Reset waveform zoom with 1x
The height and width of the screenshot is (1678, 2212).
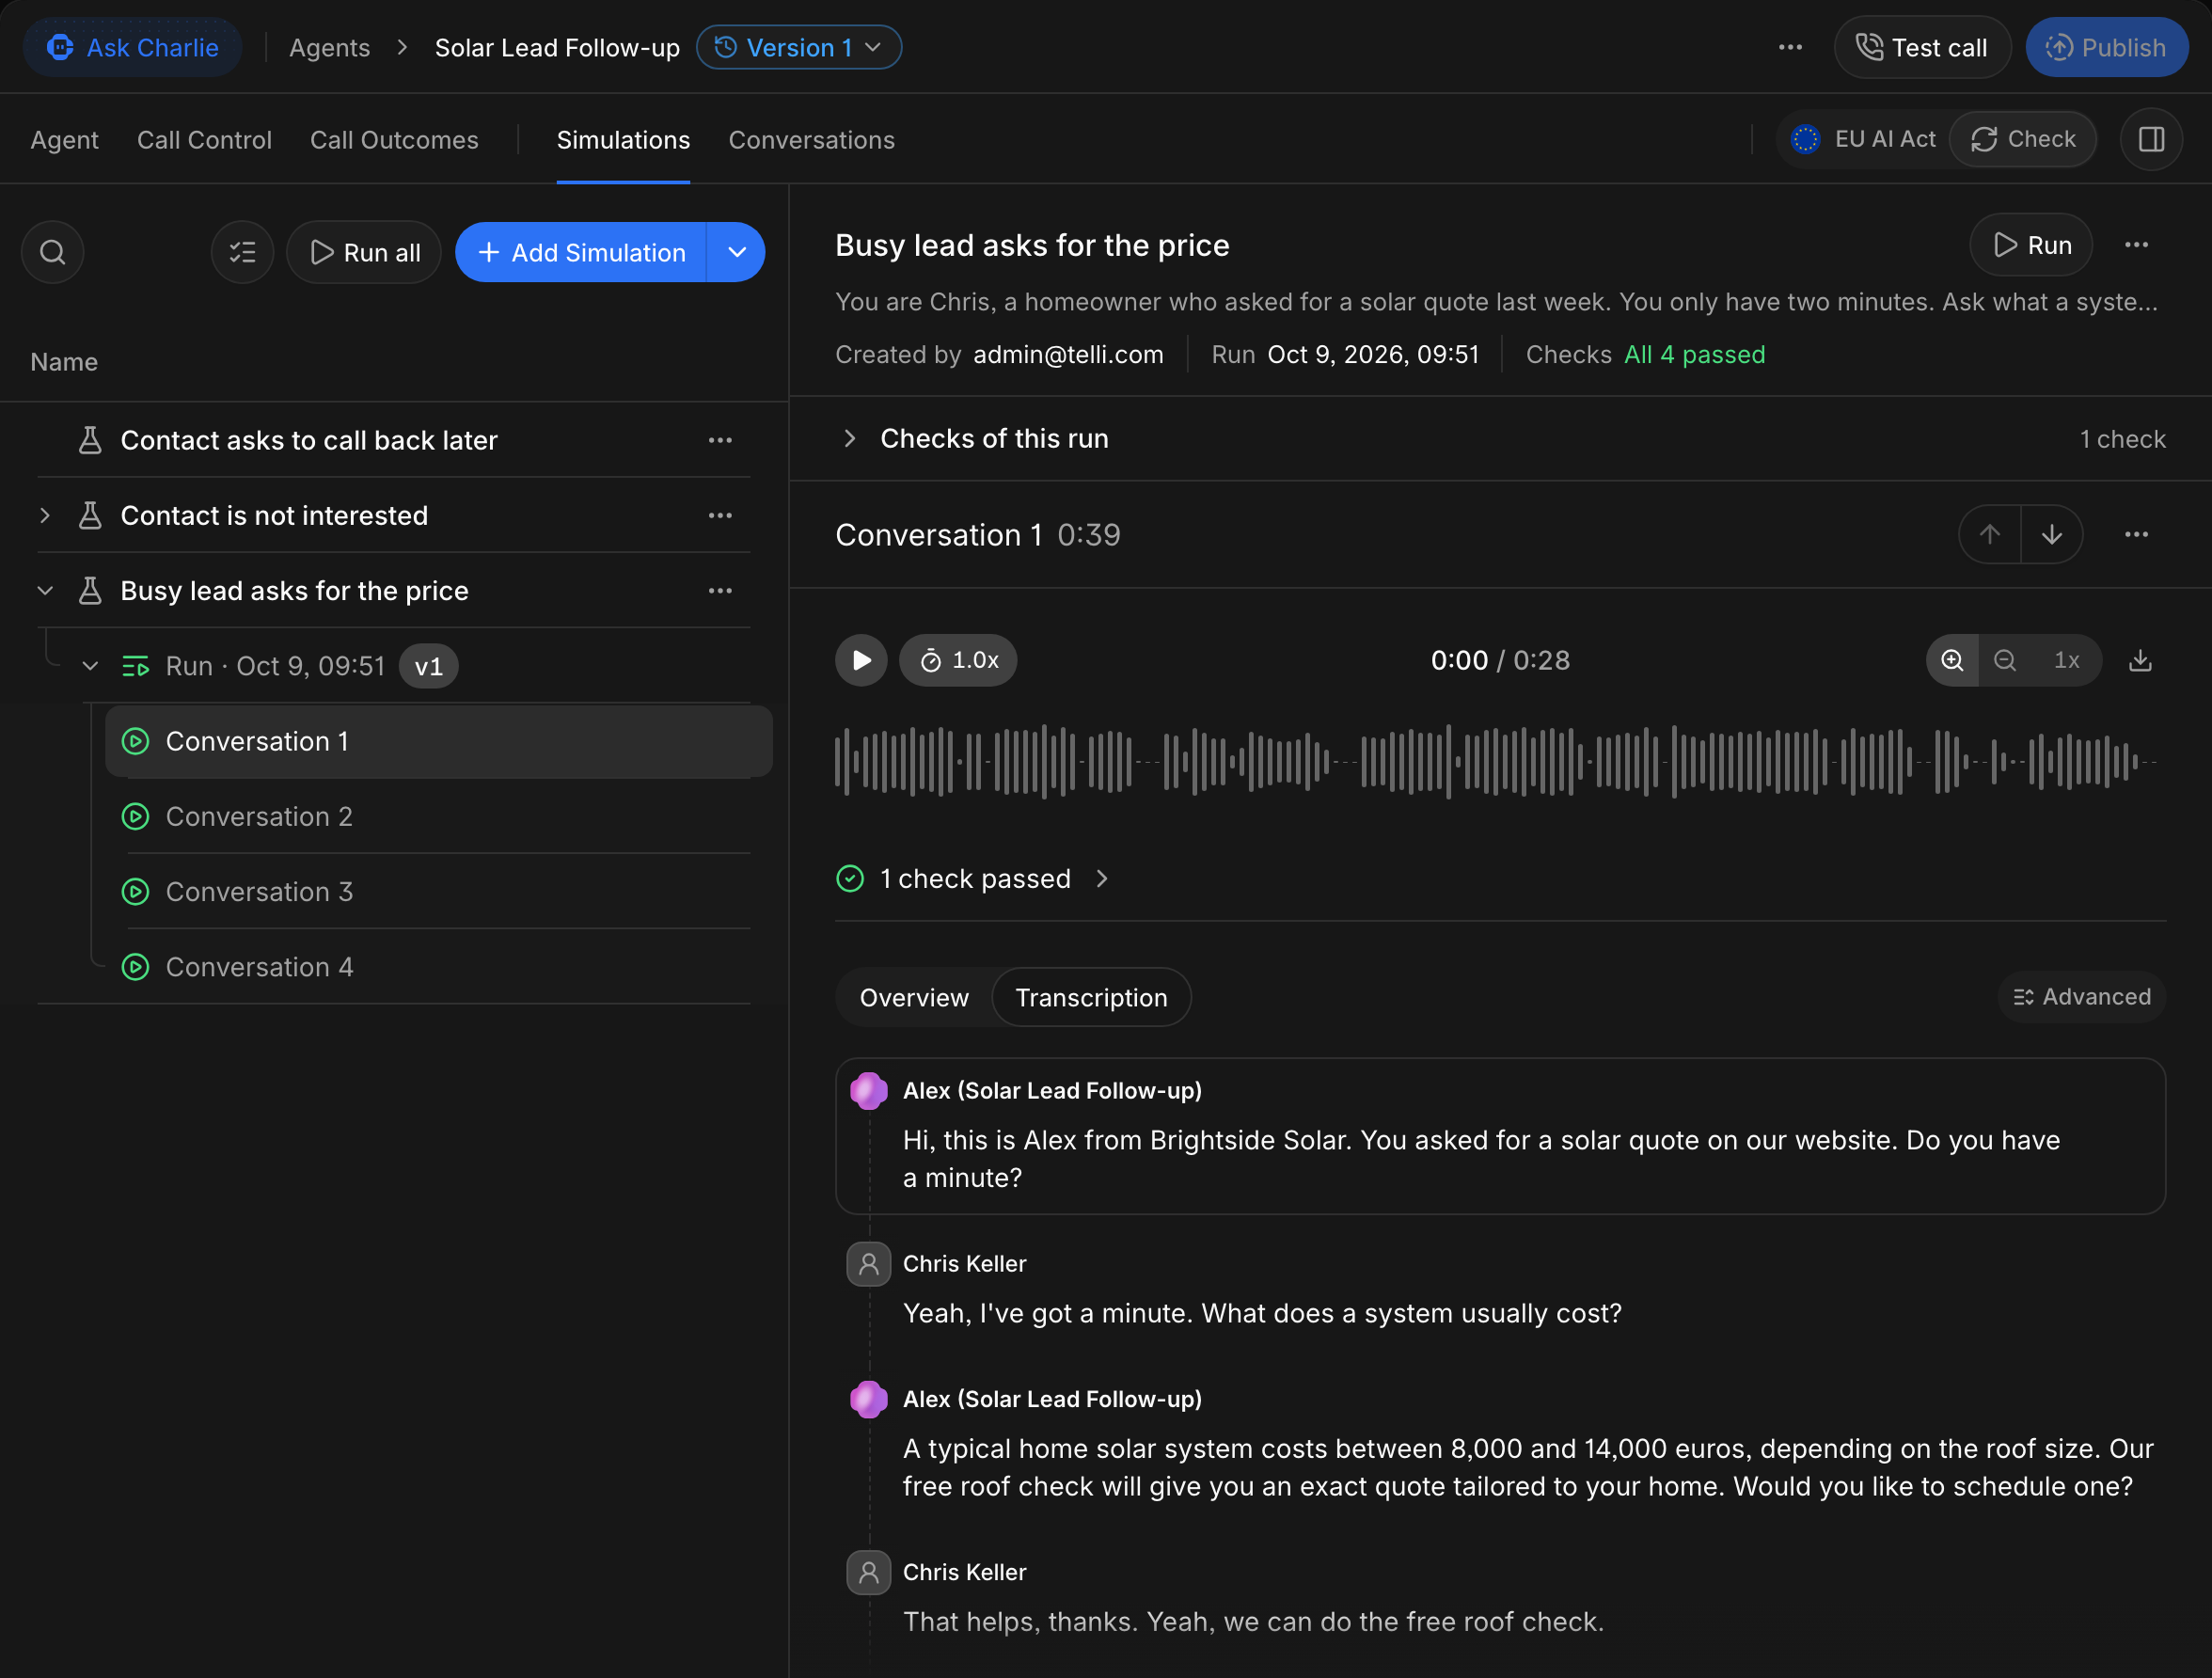coord(2066,660)
